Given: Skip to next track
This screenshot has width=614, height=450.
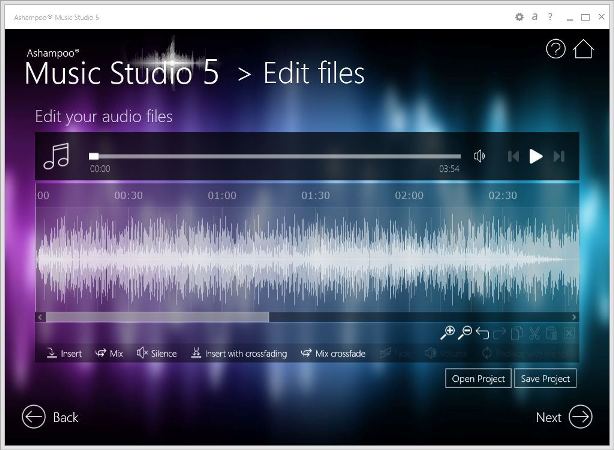Looking at the screenshot, I should [x=559, y=157].
